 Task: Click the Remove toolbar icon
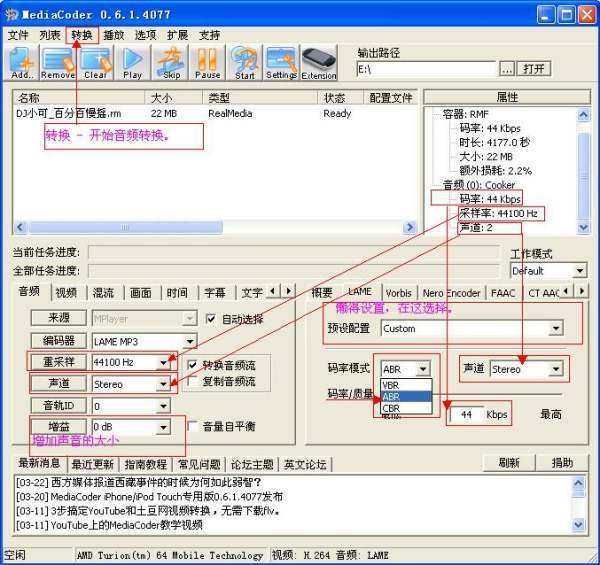coord(58,62)
